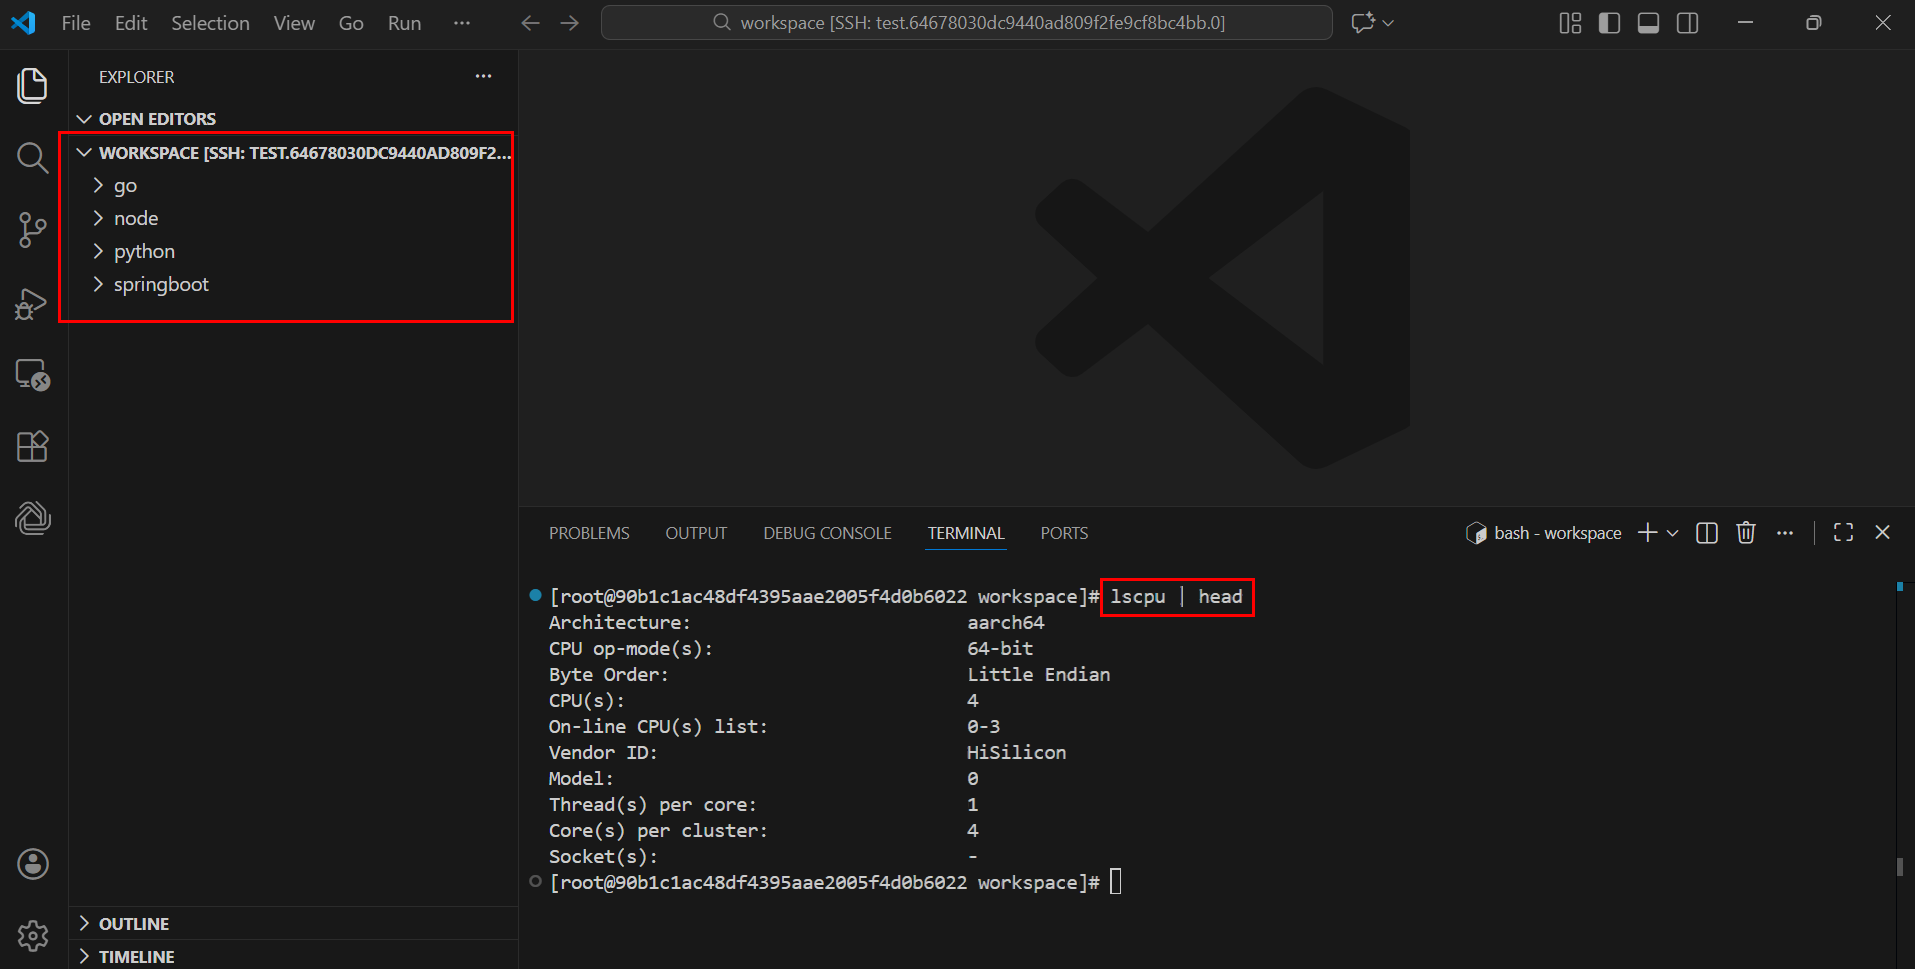The height and width of the screenshot is (969, 1915).
Task: Click the aarch64 architecture value
Action: pyautogui.click(x=1005, y=622)
